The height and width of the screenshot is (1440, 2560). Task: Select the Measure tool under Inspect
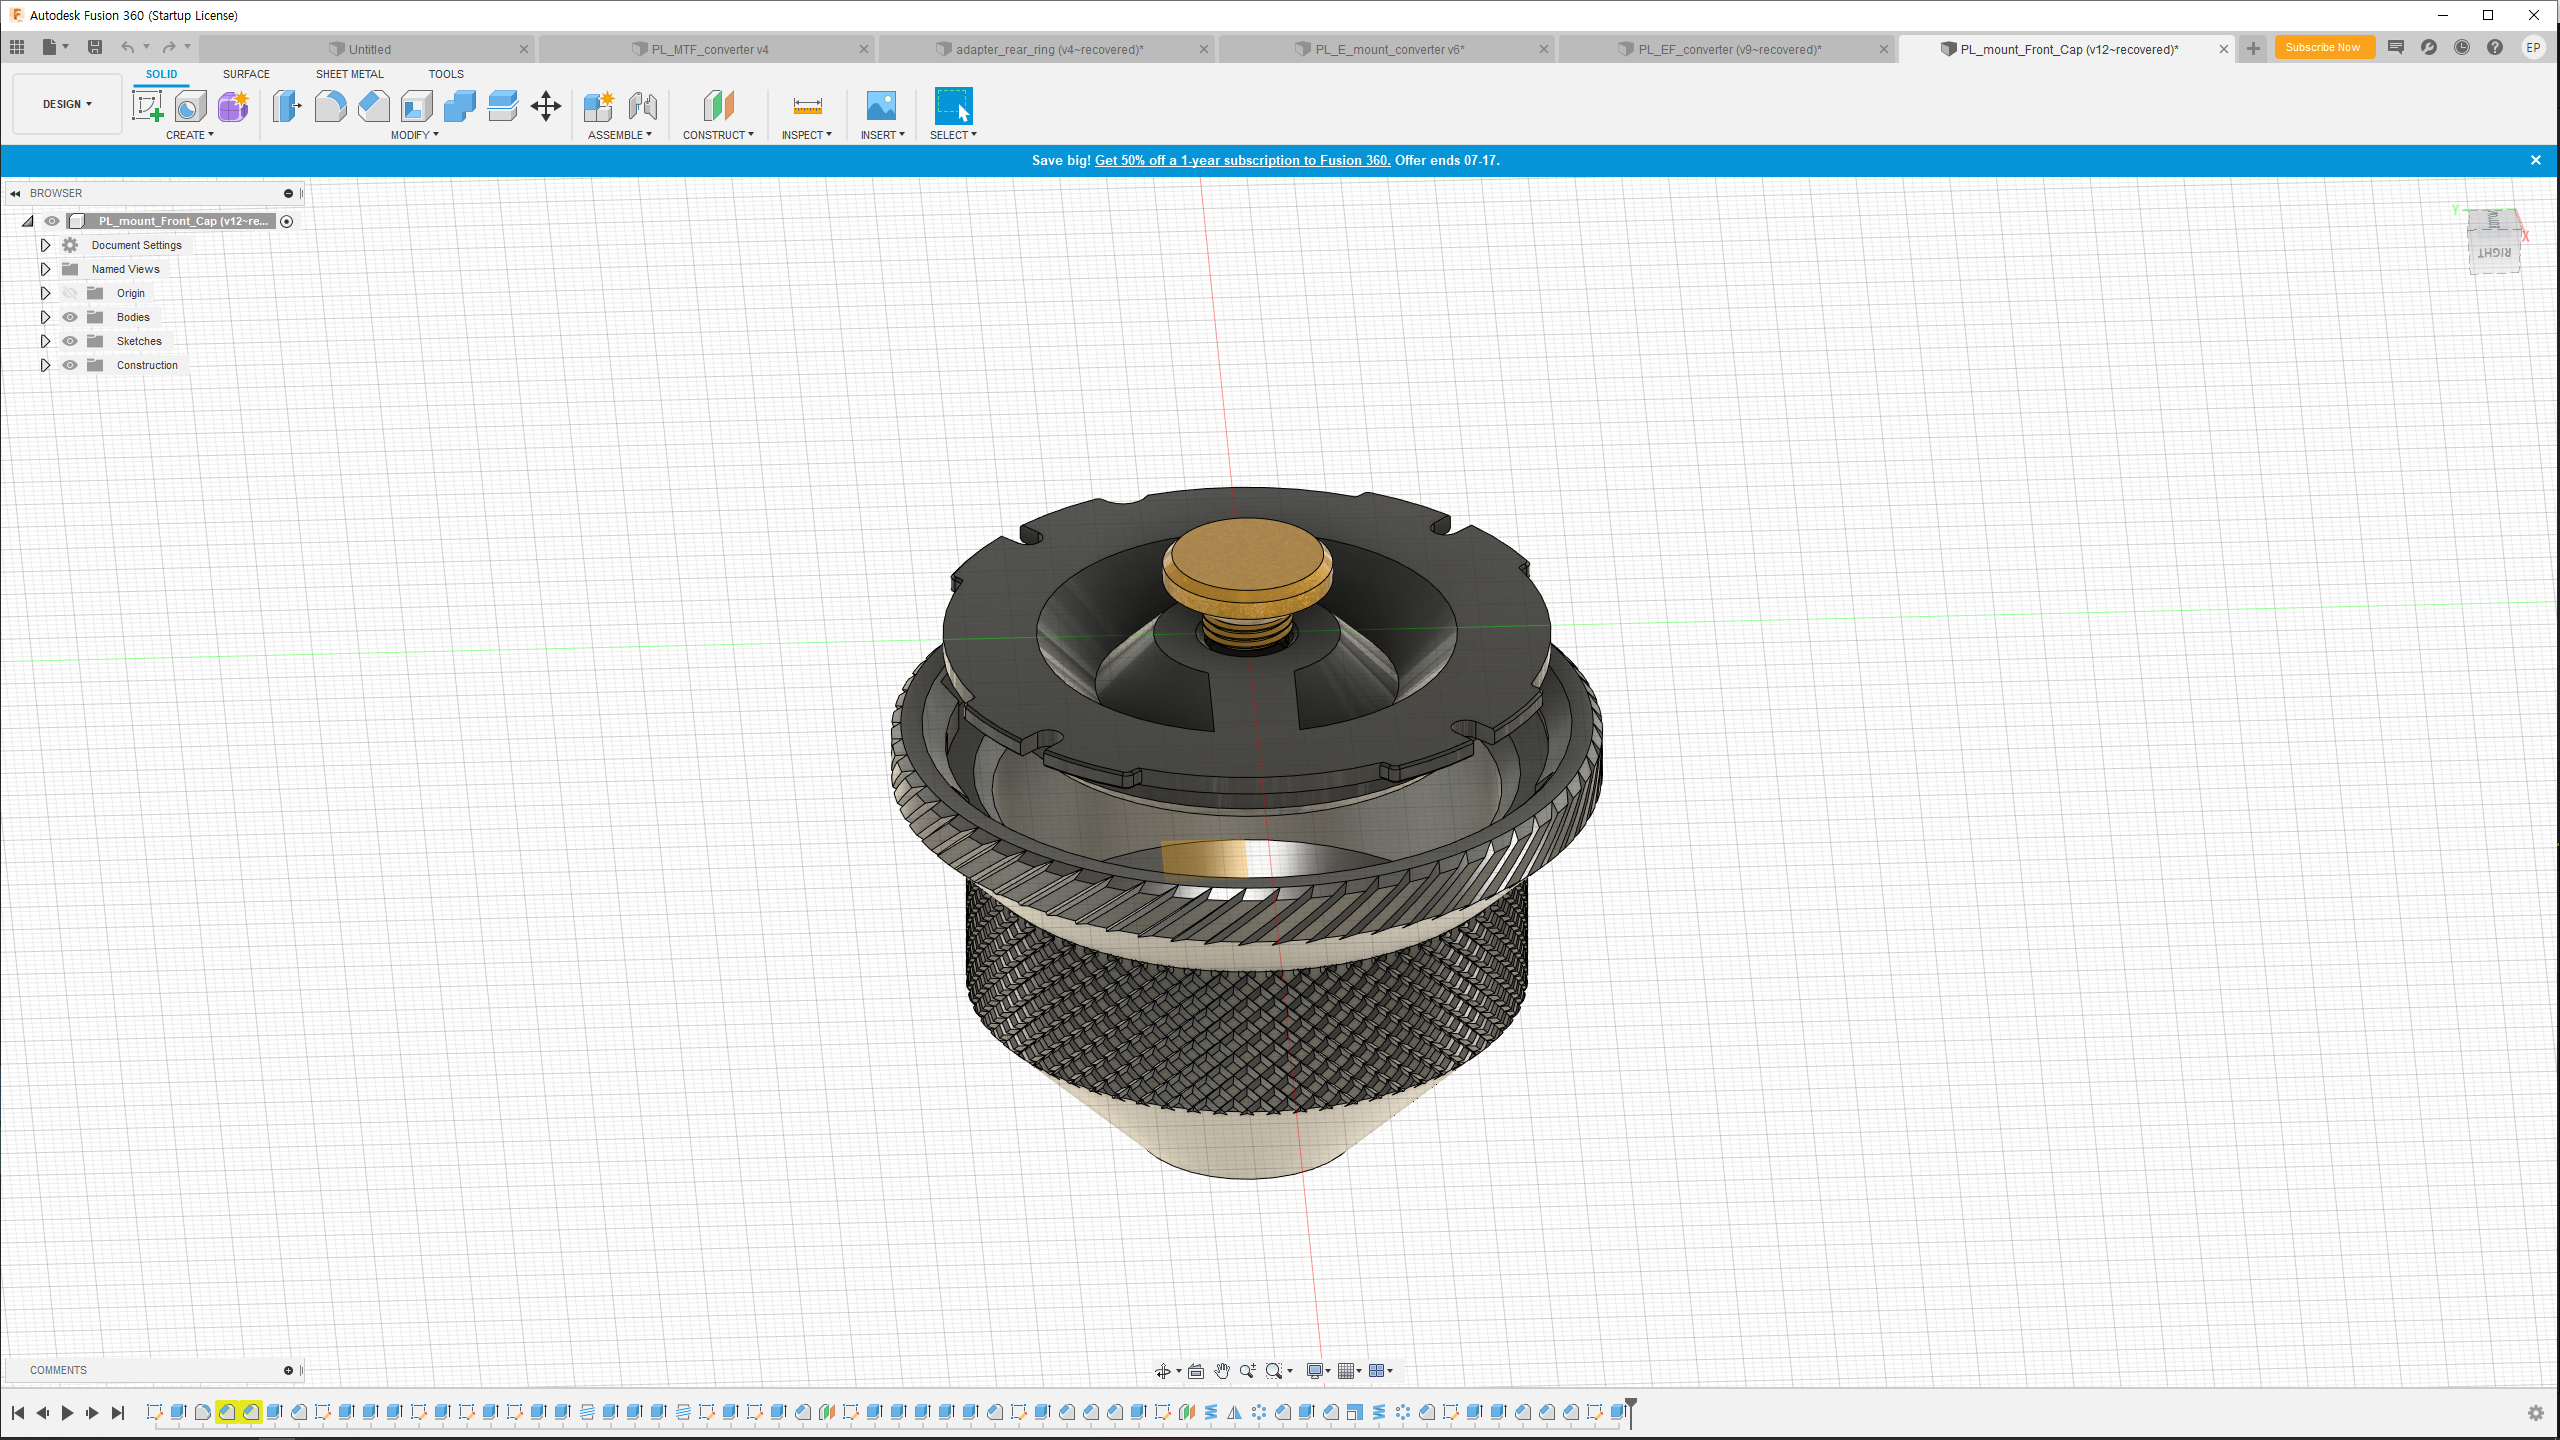[x=807, y=106]
